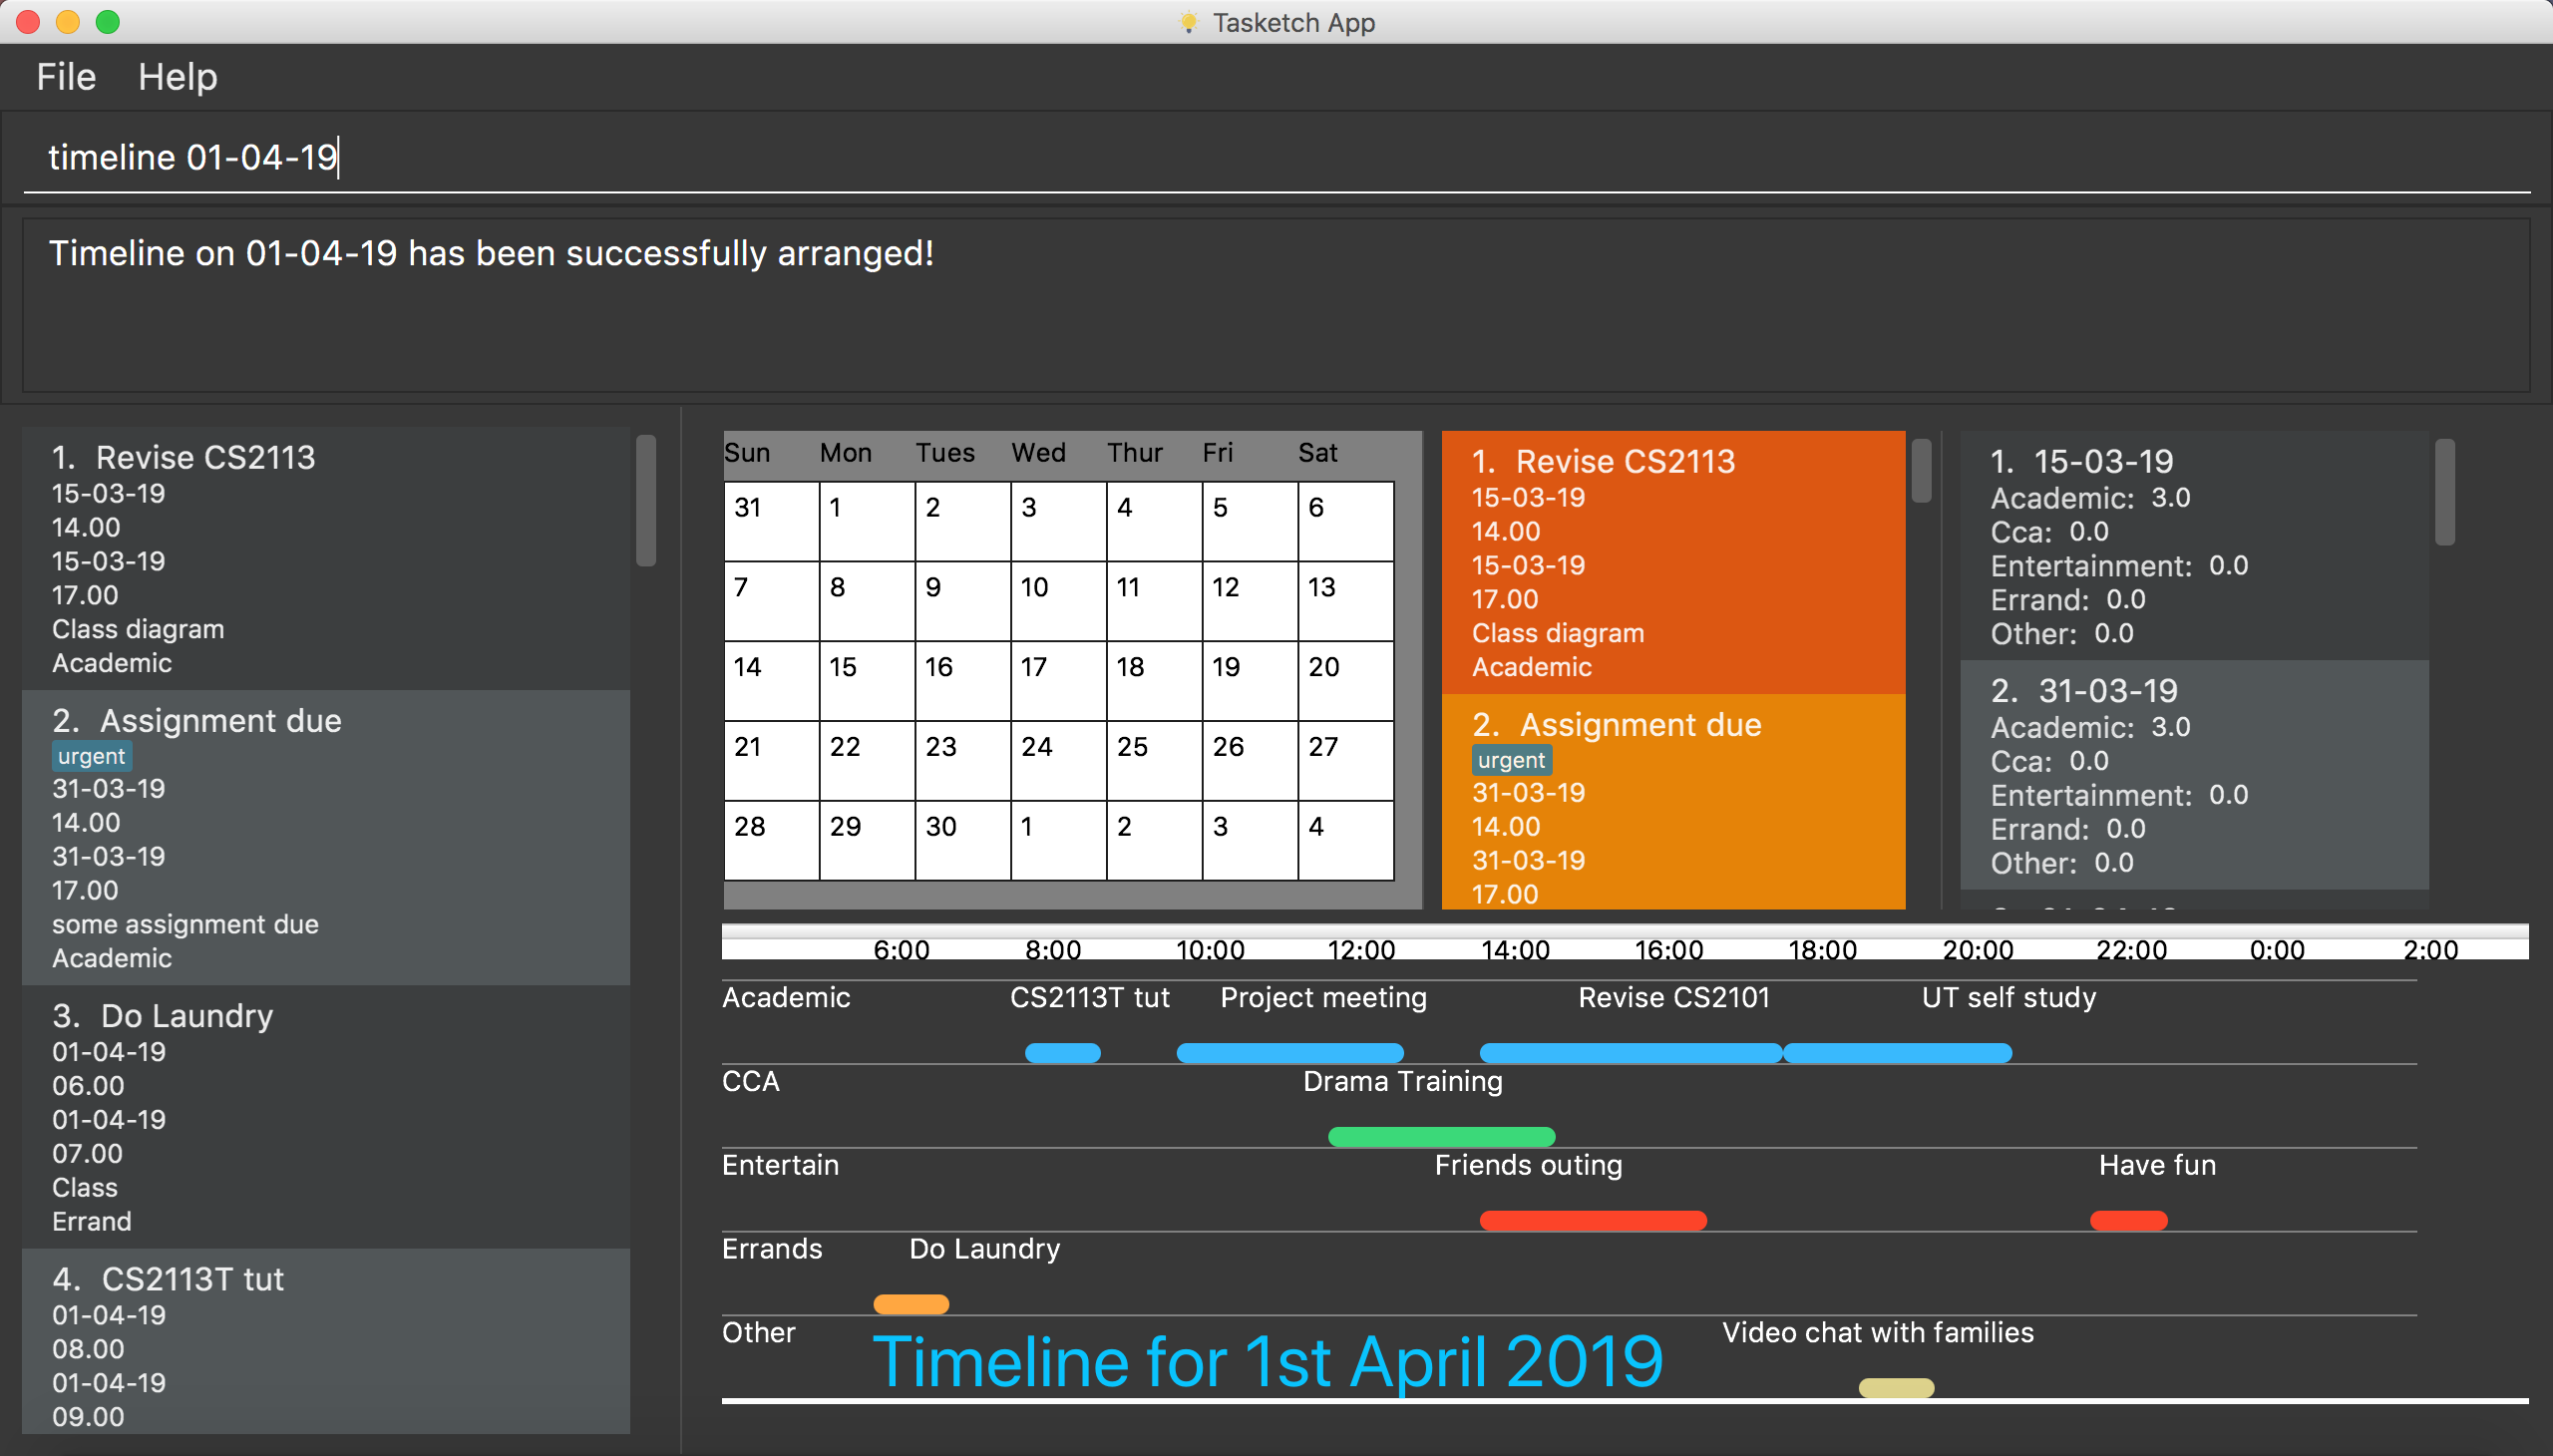Click calendar cell for day 8
The height and width of the screenshot is (1456, 2553).
click(867, 601)
